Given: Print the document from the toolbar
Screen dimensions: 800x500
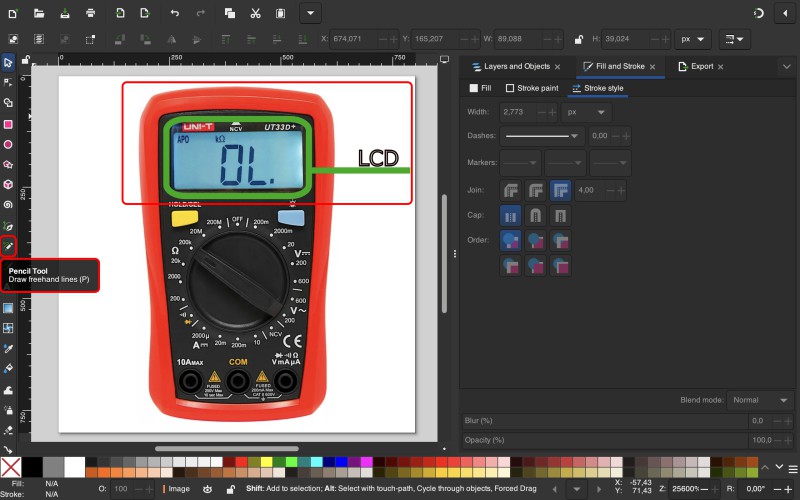Looking at the screenshot, I should coord(90,13).
